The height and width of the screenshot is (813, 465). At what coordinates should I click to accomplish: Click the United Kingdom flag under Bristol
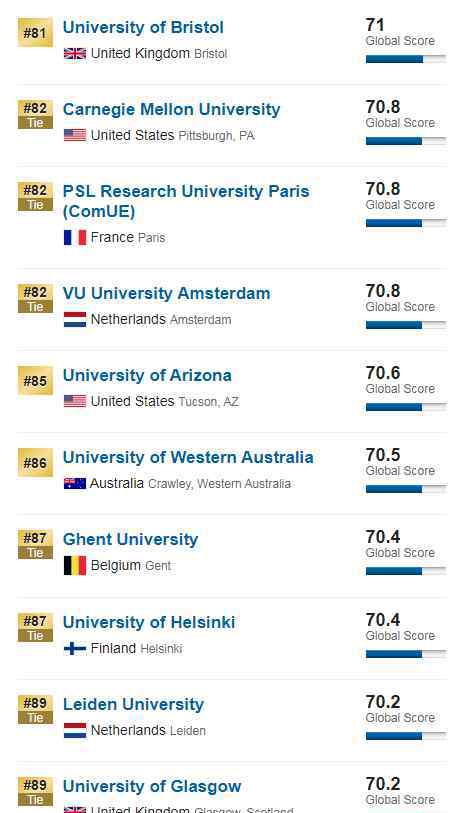75,53
